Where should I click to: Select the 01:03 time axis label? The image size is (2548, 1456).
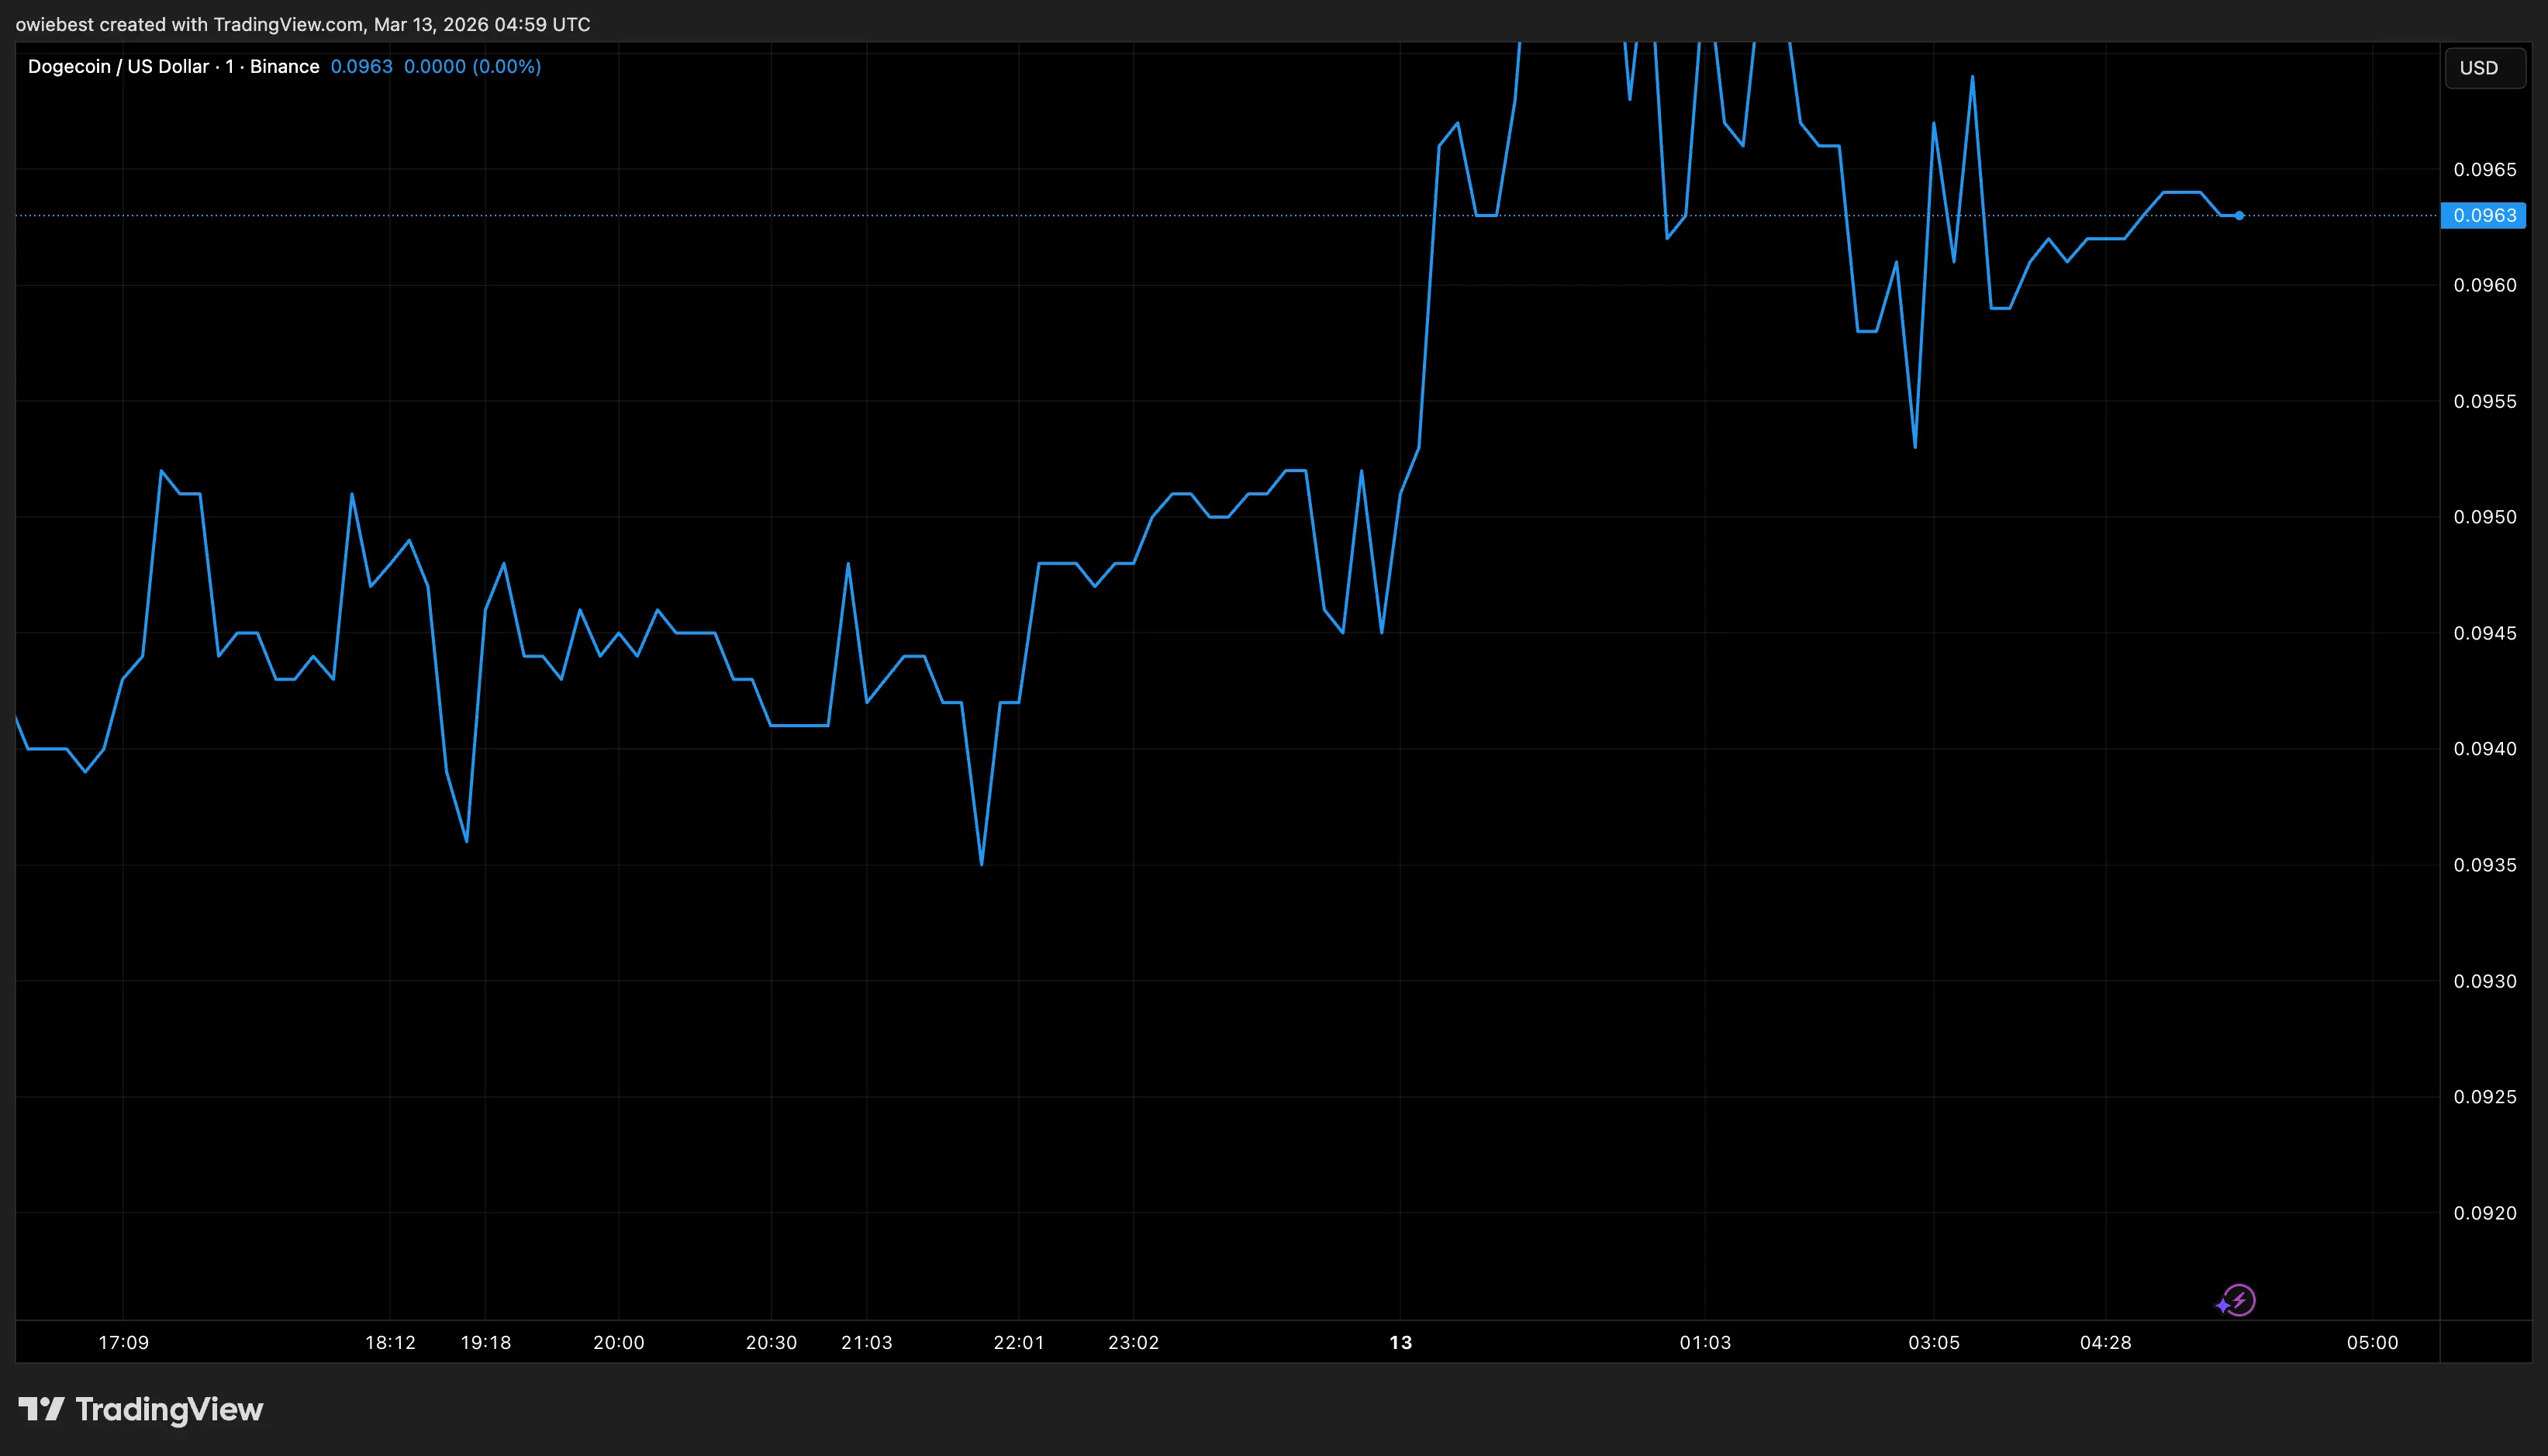1704,1342
